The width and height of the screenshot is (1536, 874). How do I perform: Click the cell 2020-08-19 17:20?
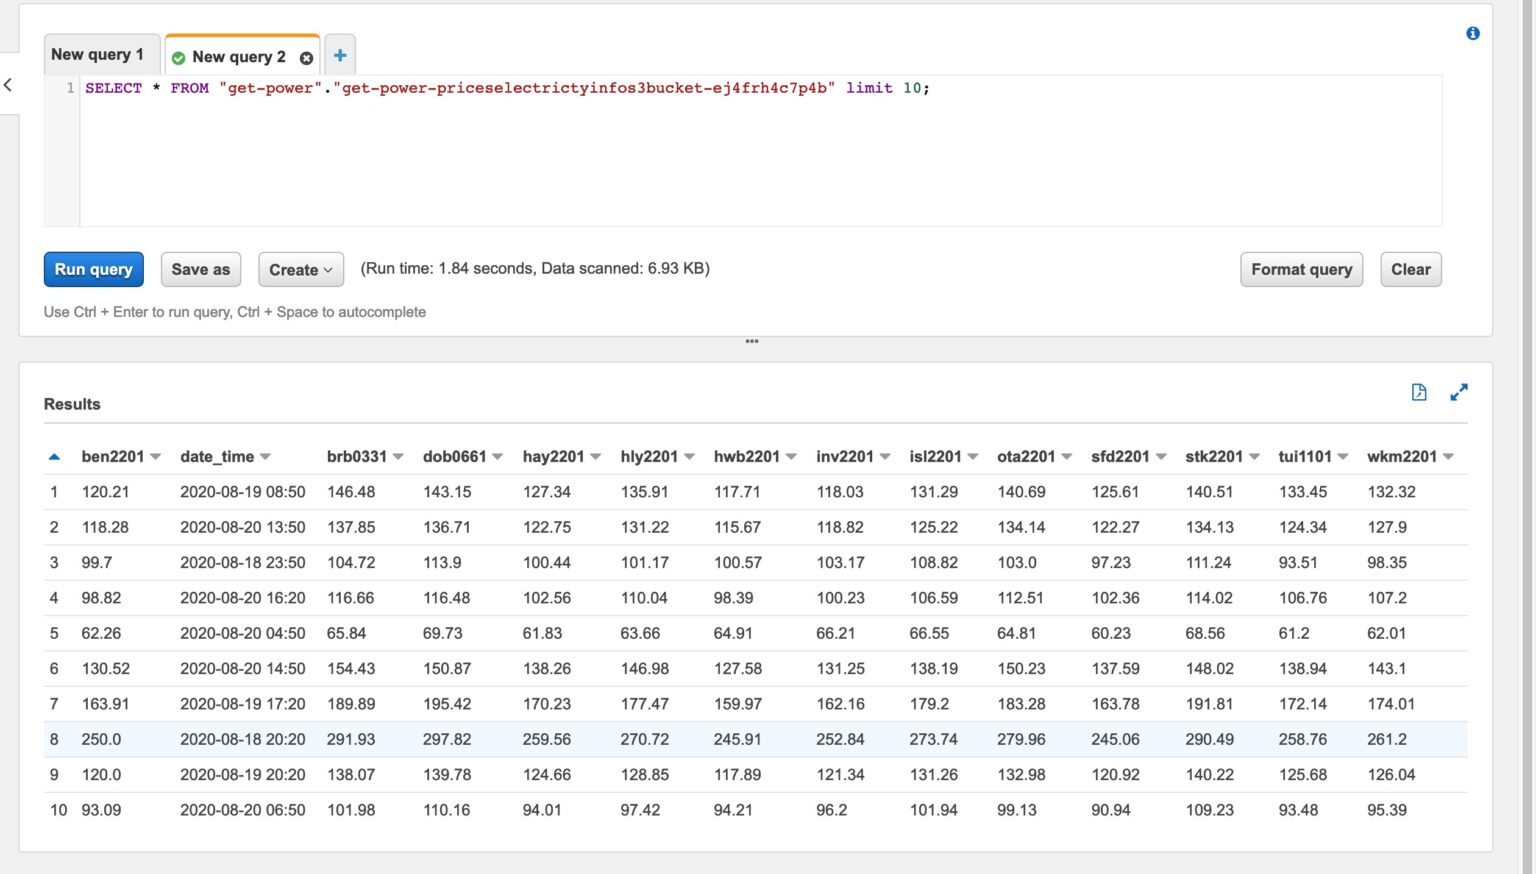[x=242, y=704]
